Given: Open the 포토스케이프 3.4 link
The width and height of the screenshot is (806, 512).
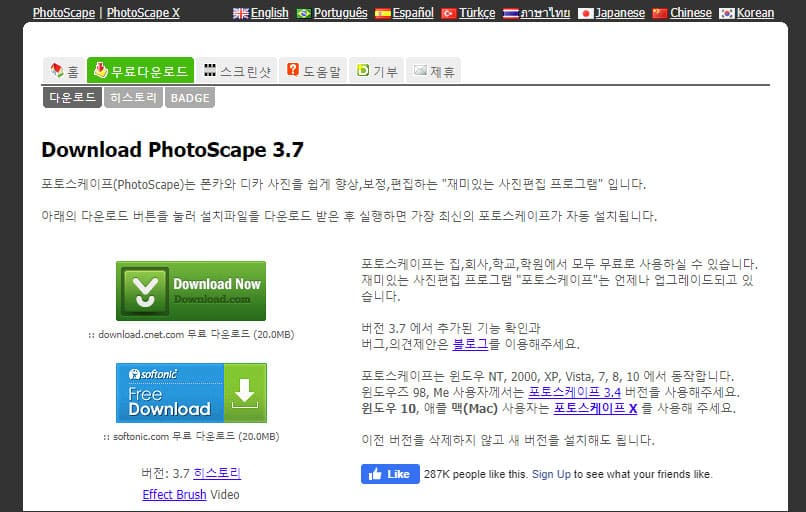Looking at the screenshot, I should tap(575, 392).
